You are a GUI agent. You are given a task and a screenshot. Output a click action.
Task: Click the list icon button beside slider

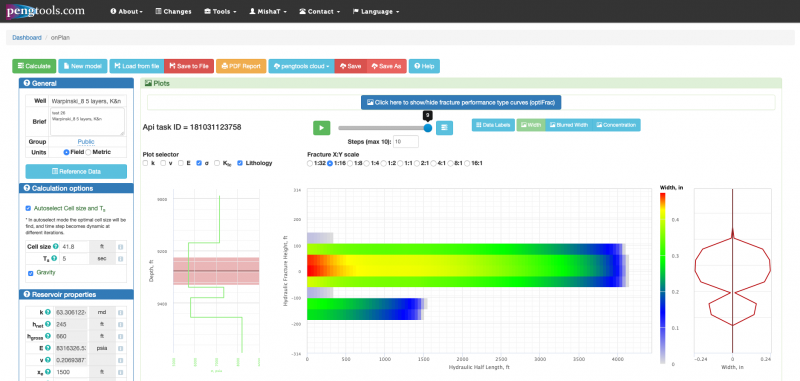click(444, 128)
